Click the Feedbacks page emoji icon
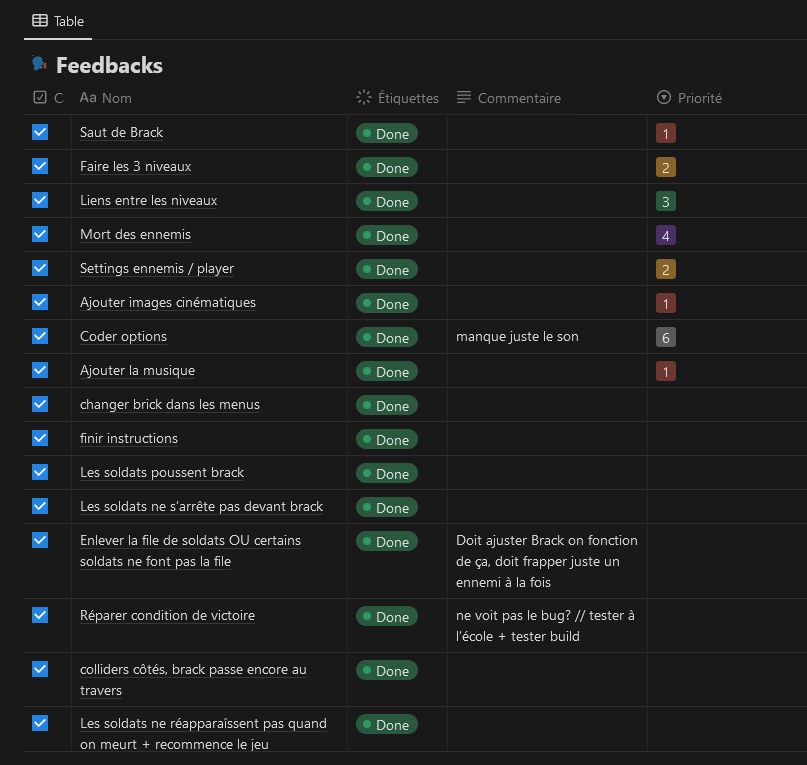Viewport: 807px width, 765px height. tap(40, 65)
